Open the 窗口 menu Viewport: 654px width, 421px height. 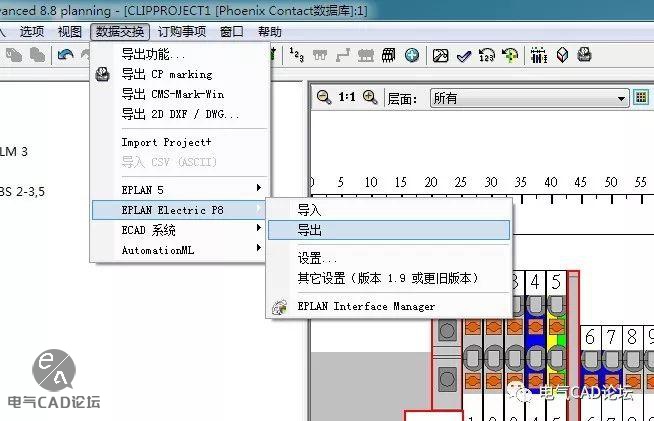[x=232, y=32]
